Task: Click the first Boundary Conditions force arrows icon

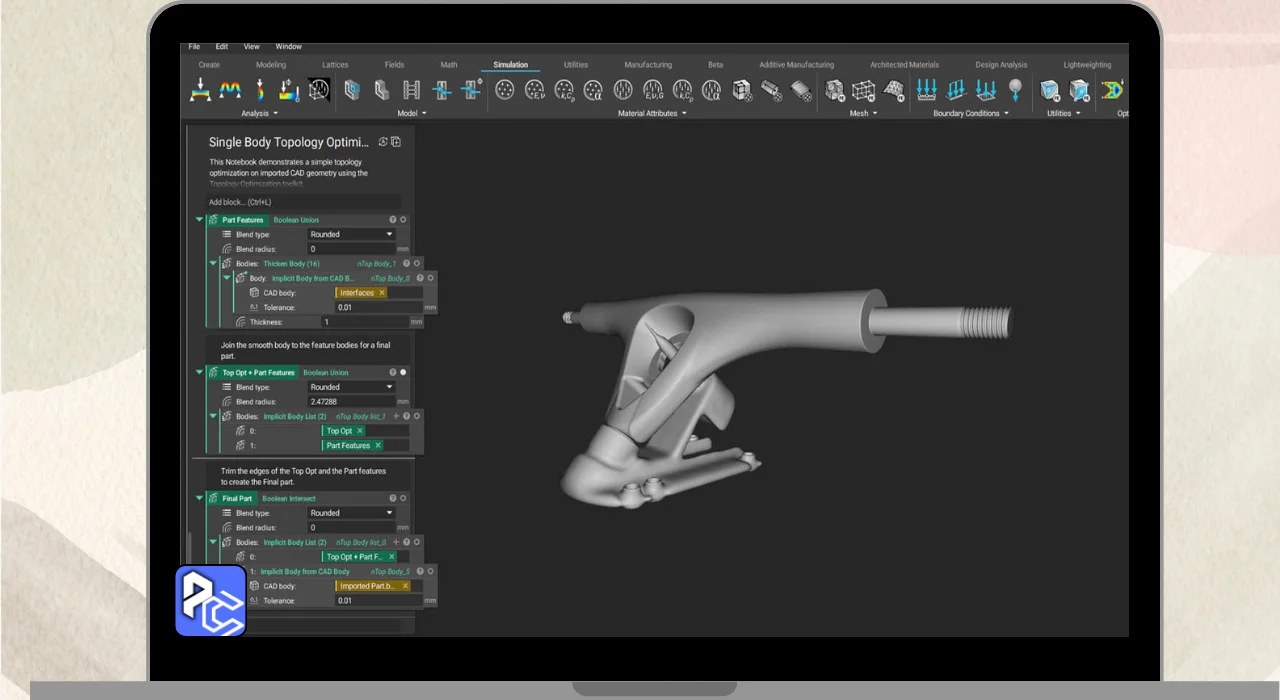Action: 927,90
